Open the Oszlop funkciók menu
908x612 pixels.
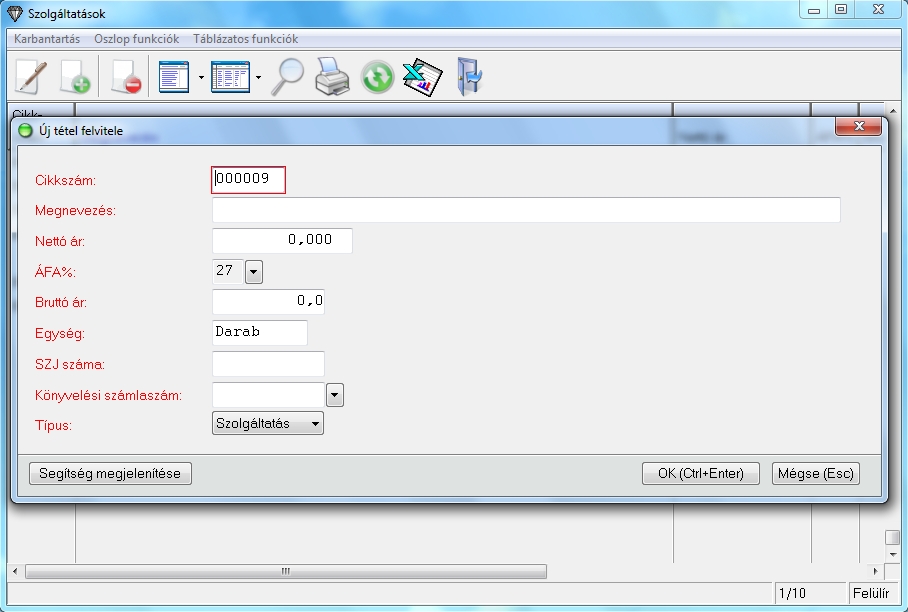pos(136,39)
